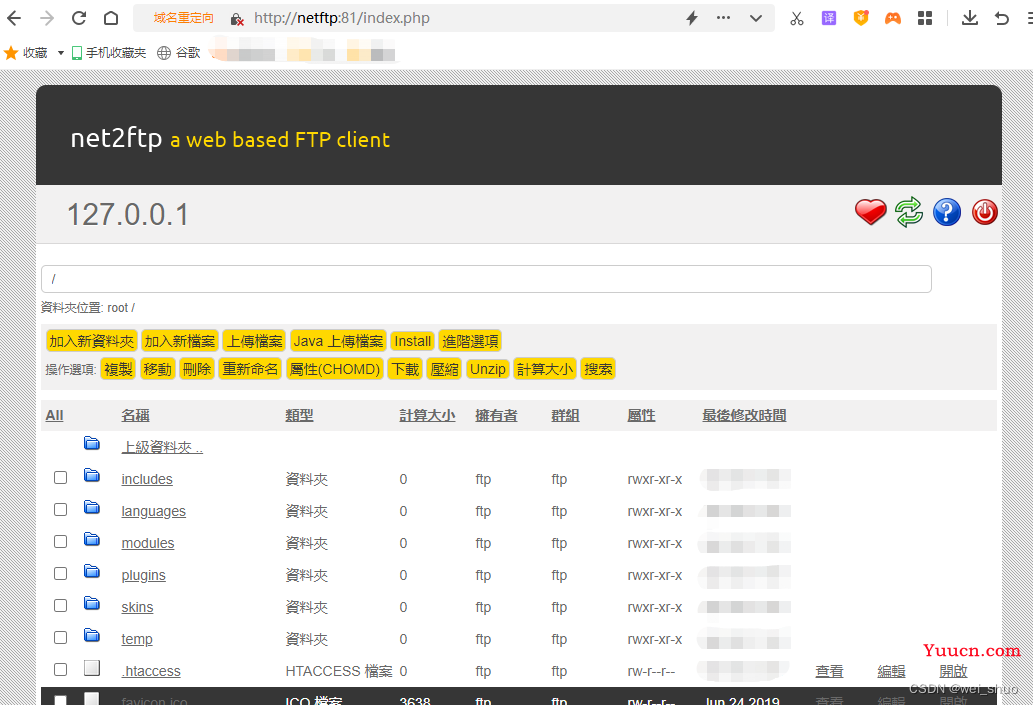Tick the checkbox for the skins folder
The image size is (1033, 705).
tap(61, 606)
